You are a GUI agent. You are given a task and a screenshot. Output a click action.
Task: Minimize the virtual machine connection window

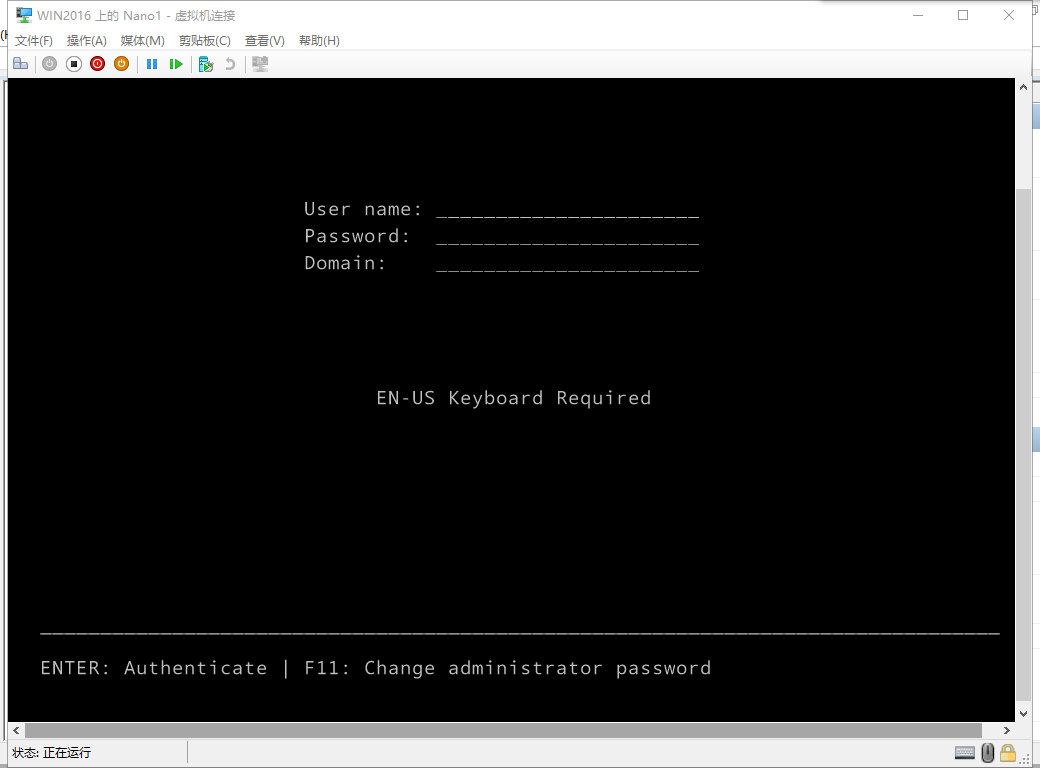[918, 15]
